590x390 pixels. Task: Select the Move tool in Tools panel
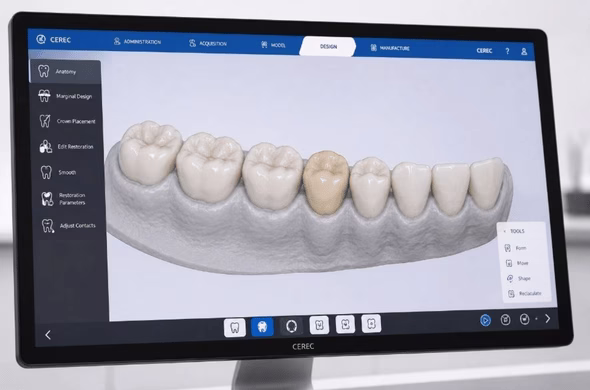pos(517,263)
